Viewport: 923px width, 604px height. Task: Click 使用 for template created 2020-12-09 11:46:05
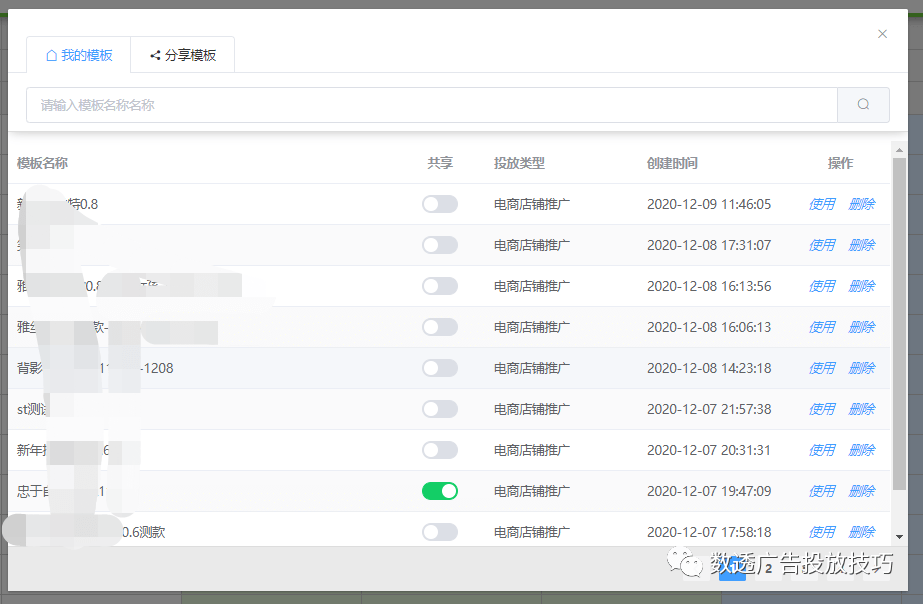click(x=821, y=204)
